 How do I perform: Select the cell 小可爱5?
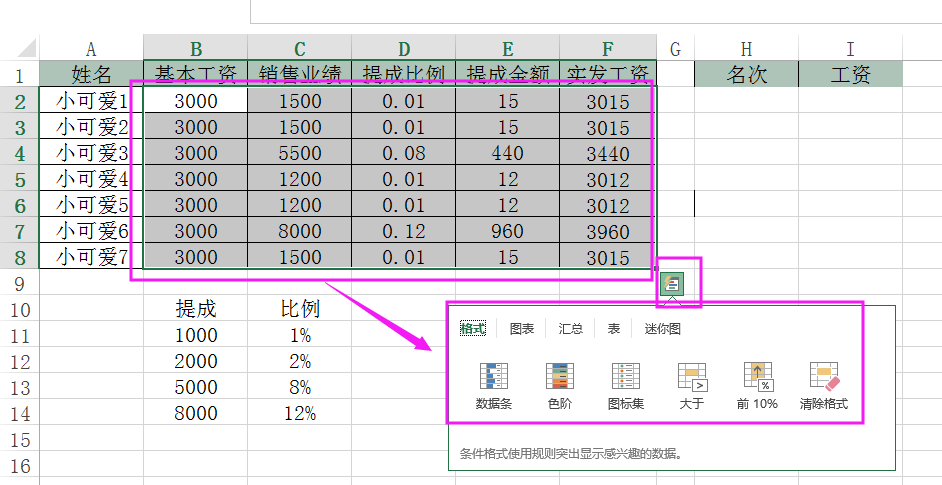point(91,205)
